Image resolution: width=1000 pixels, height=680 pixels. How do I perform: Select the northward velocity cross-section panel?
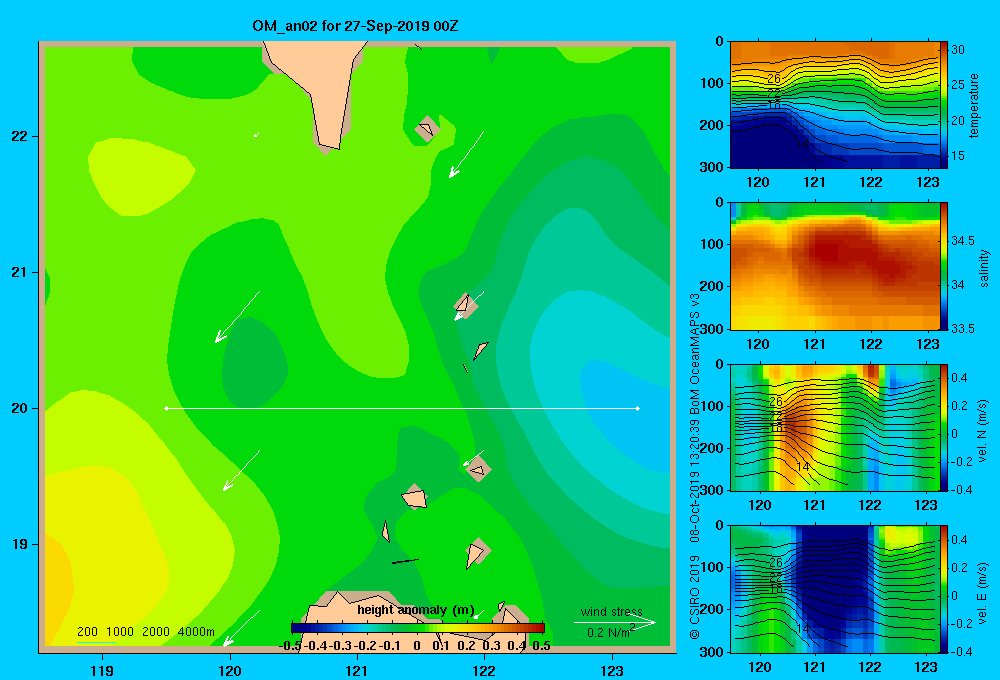(834, 427)
